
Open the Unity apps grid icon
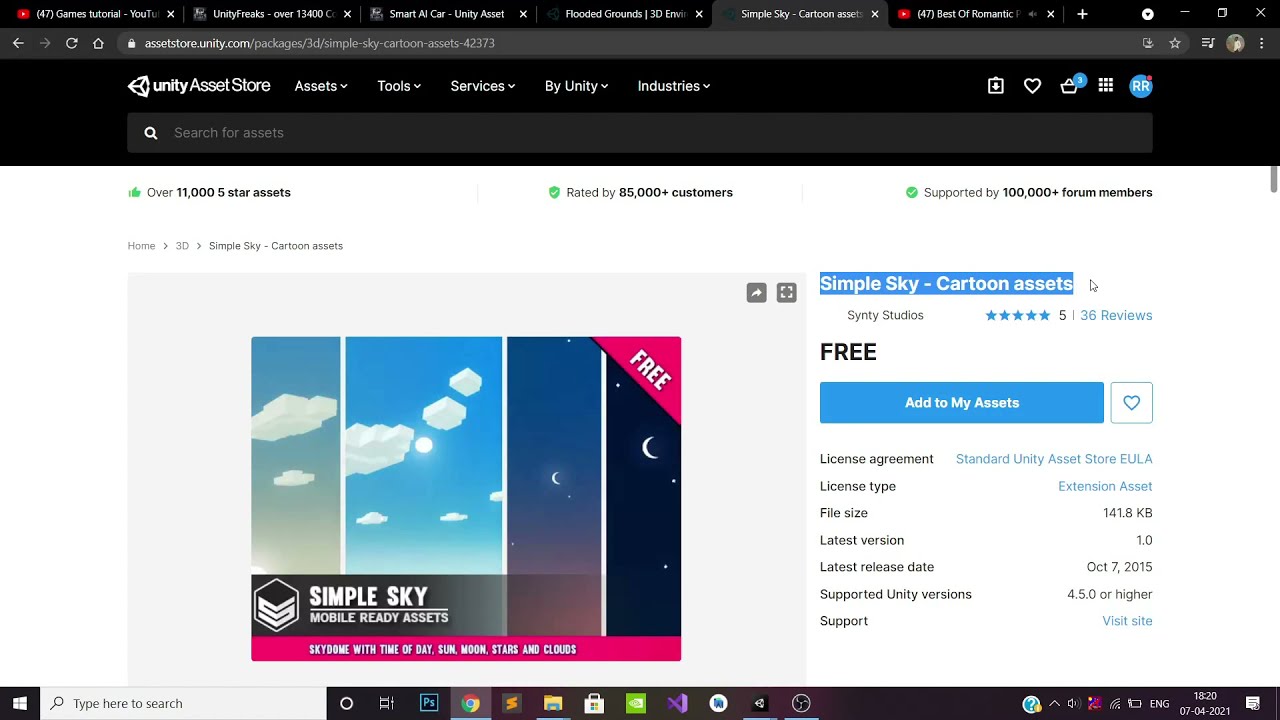point(1106,86)
